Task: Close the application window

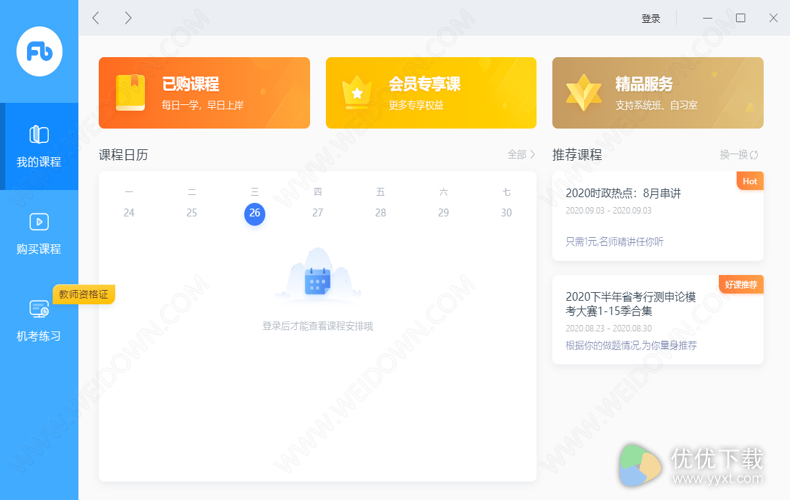Action: click(x=773, y=18)
